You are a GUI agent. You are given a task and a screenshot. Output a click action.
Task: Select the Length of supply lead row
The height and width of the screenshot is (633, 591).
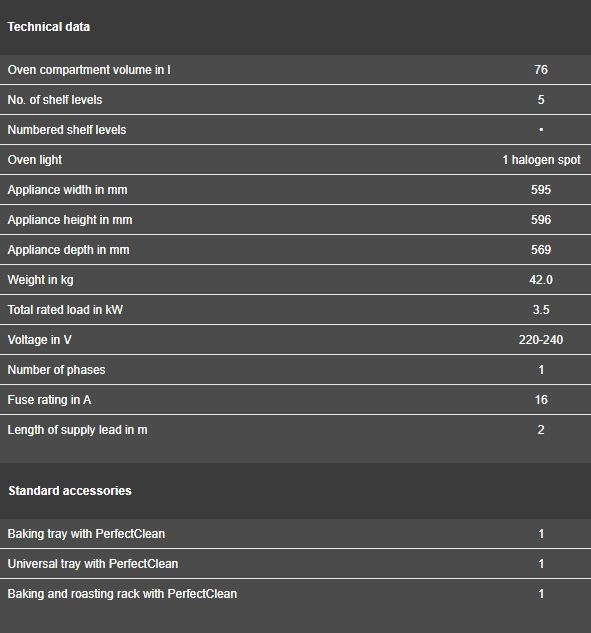pyautogui.click(x=296, y=430)
